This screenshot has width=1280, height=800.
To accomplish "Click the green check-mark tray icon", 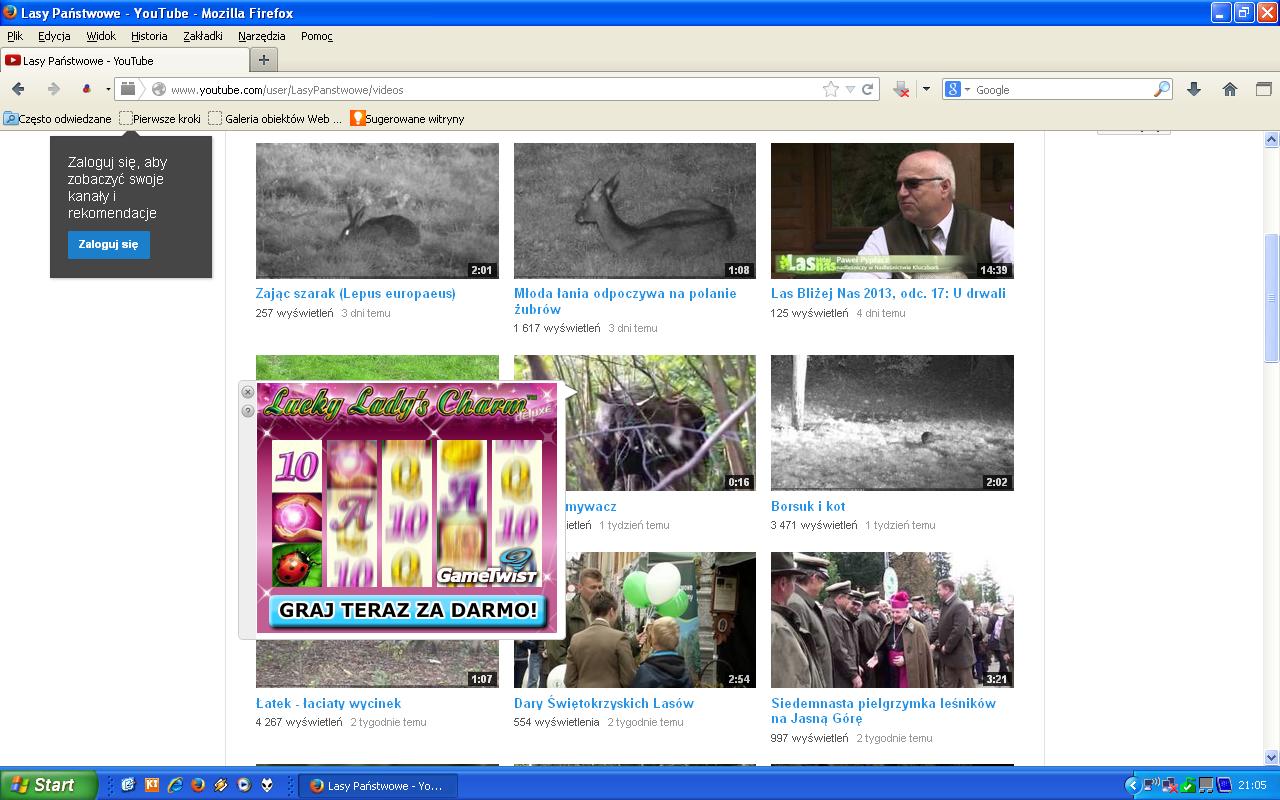I will [x=1187, y=785].
